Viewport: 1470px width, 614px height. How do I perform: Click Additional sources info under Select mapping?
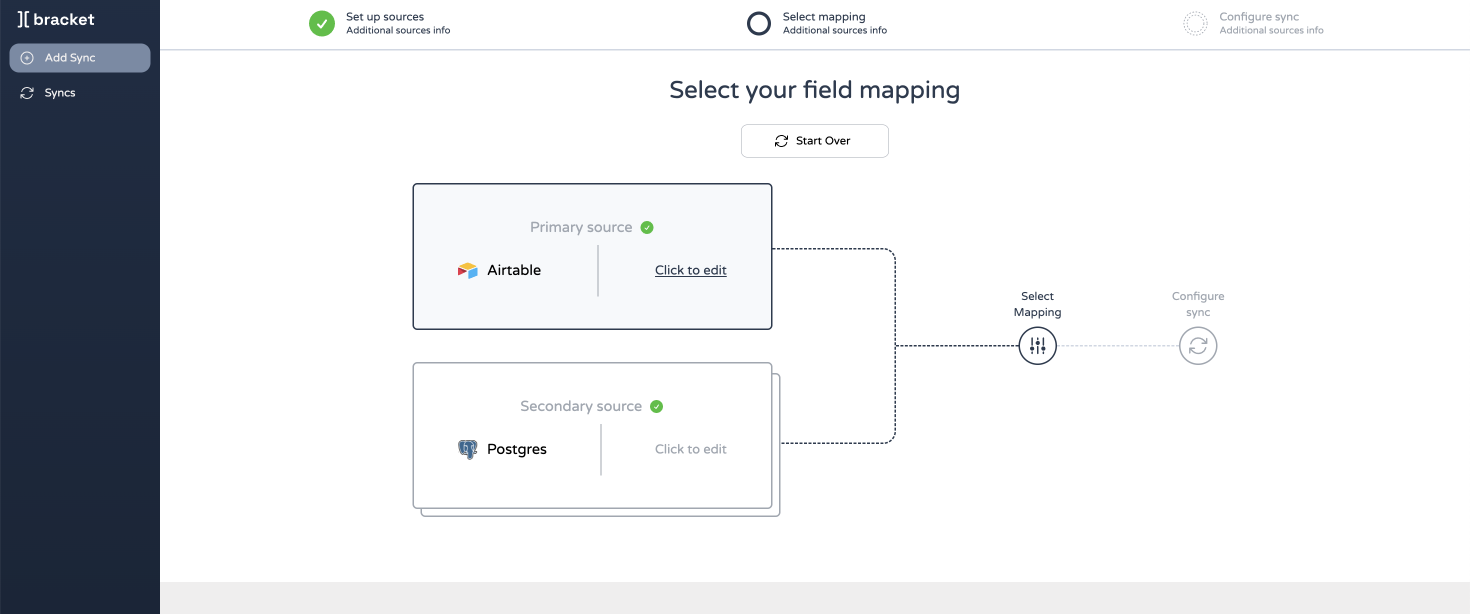835,31
